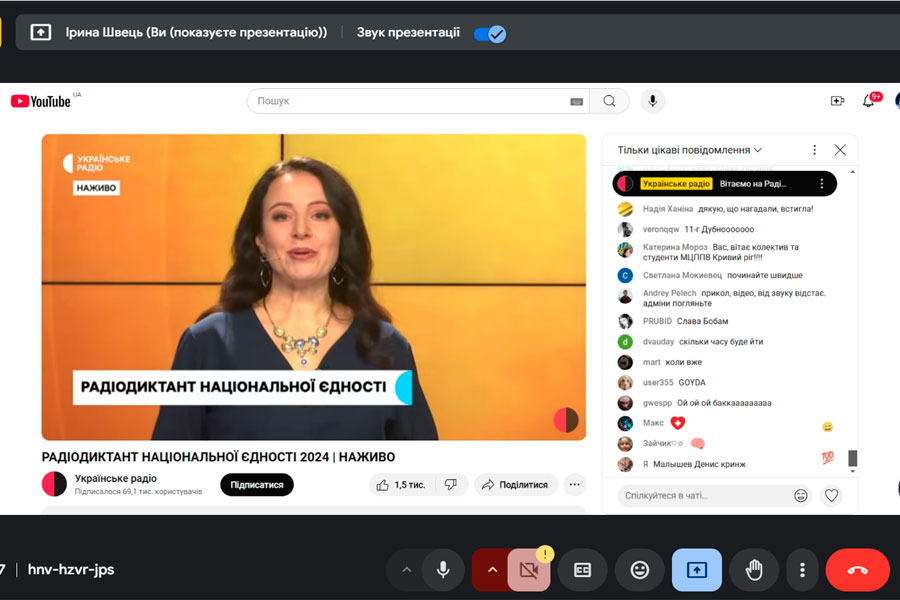Image resolution: width=900 pixels, height=600 pixels.
Task: Expand camera video settings arrow
Action: 491,570
